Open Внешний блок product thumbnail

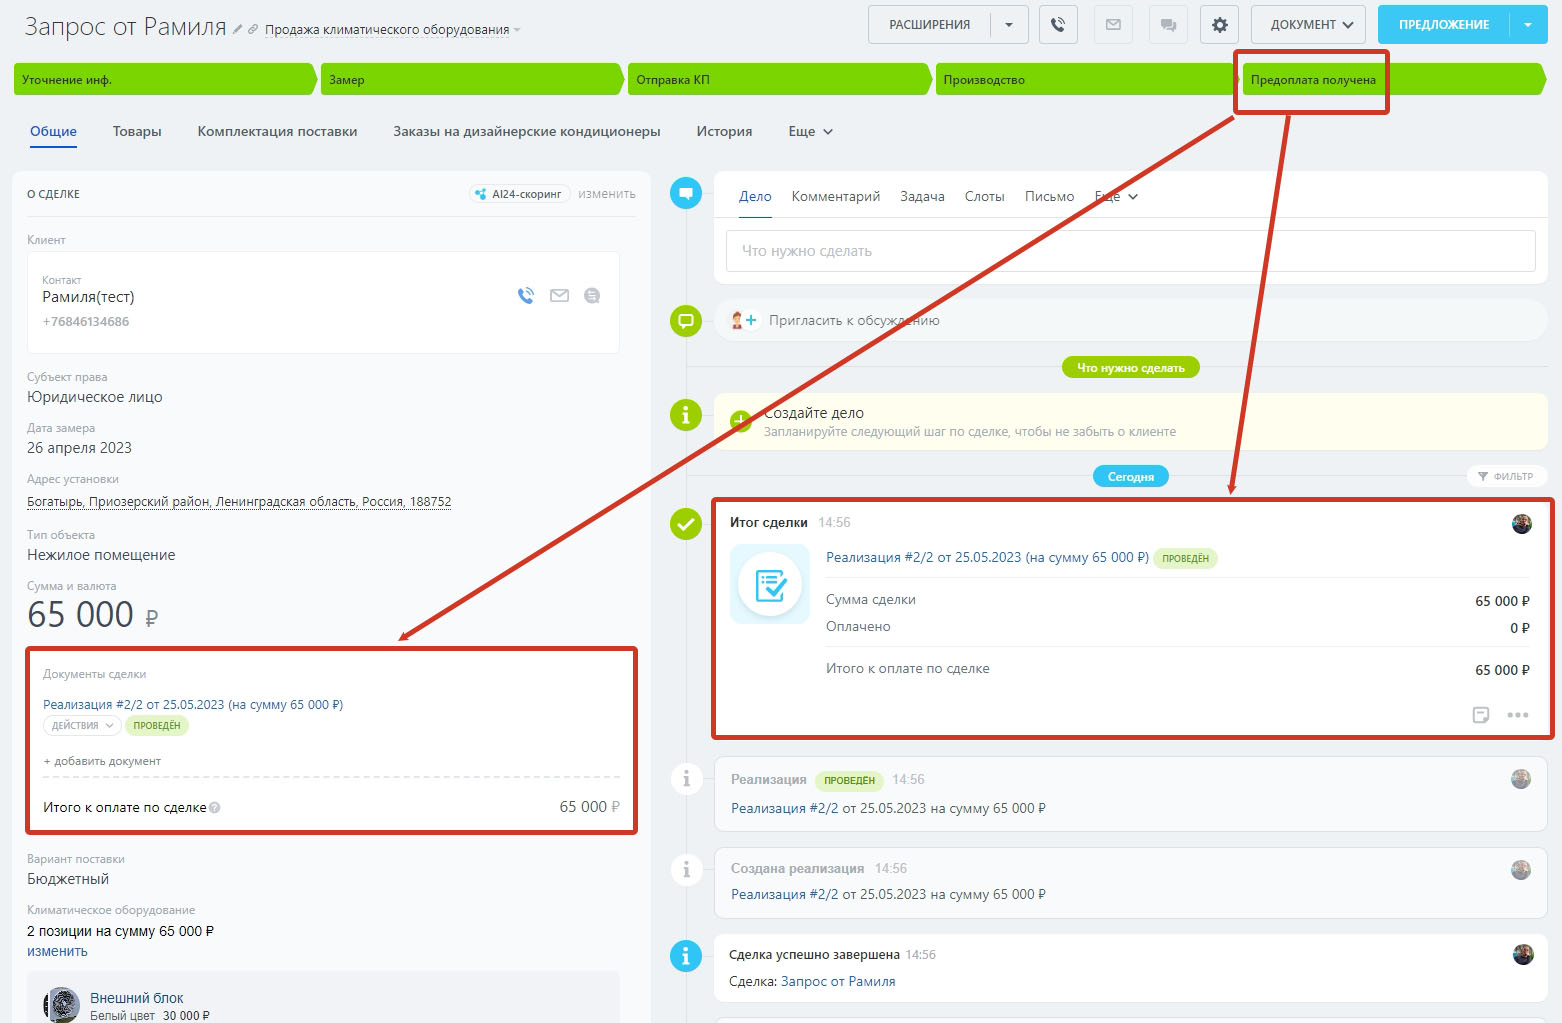tap(62, 1005)
